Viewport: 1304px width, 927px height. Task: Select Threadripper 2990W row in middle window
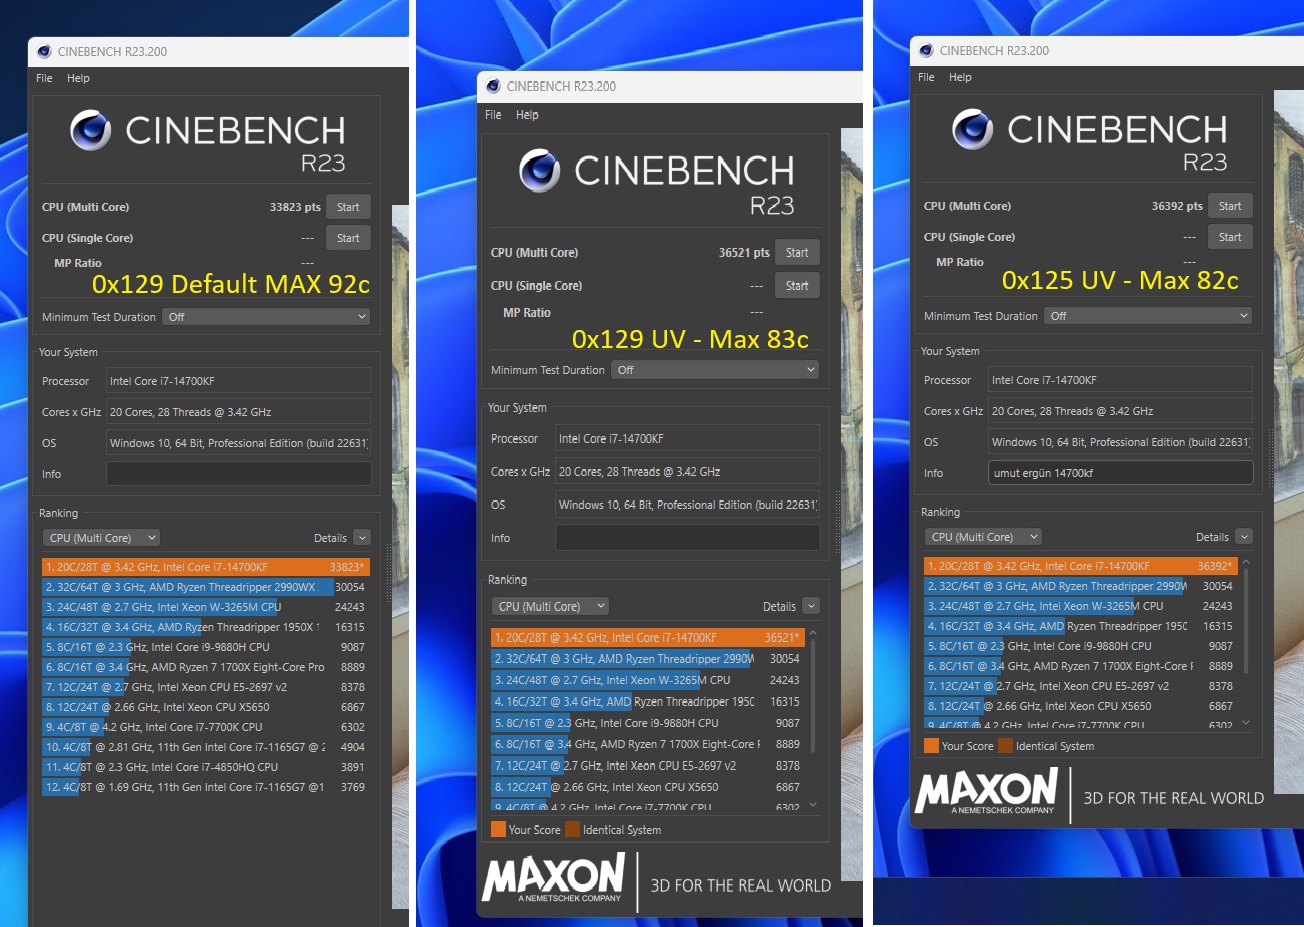tap(648, 659)
